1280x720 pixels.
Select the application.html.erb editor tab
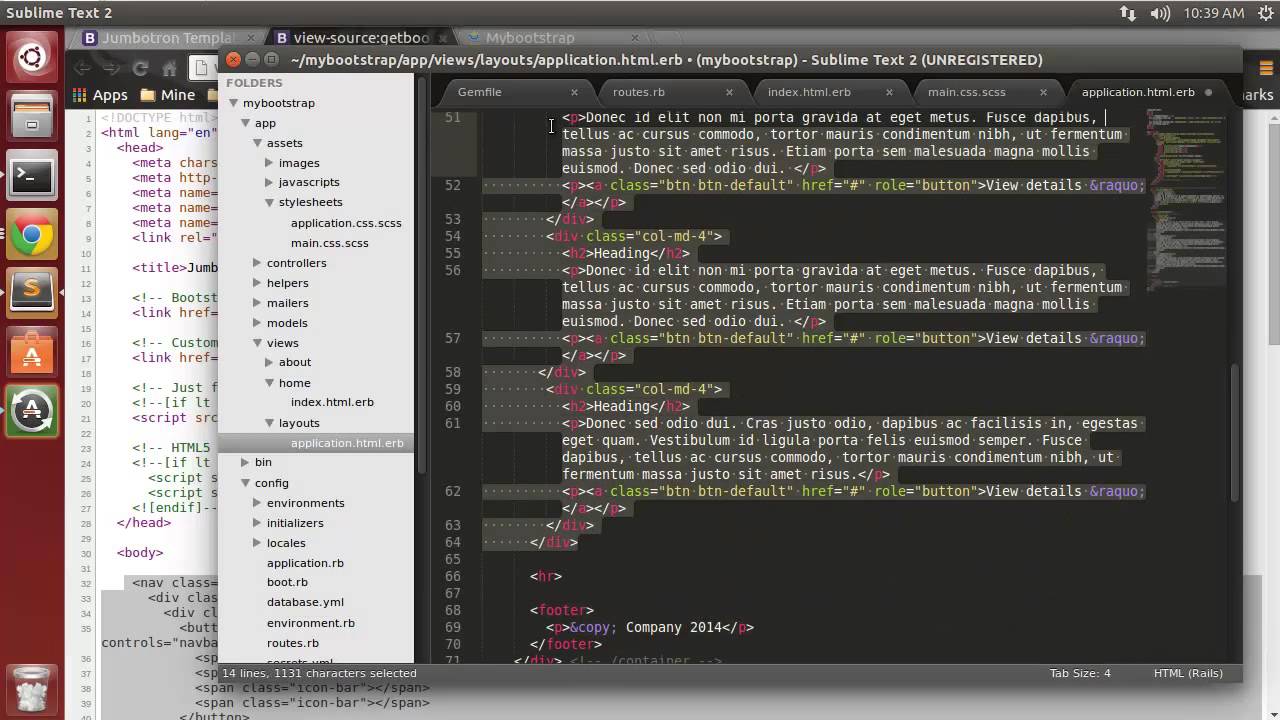[1138, 92]
